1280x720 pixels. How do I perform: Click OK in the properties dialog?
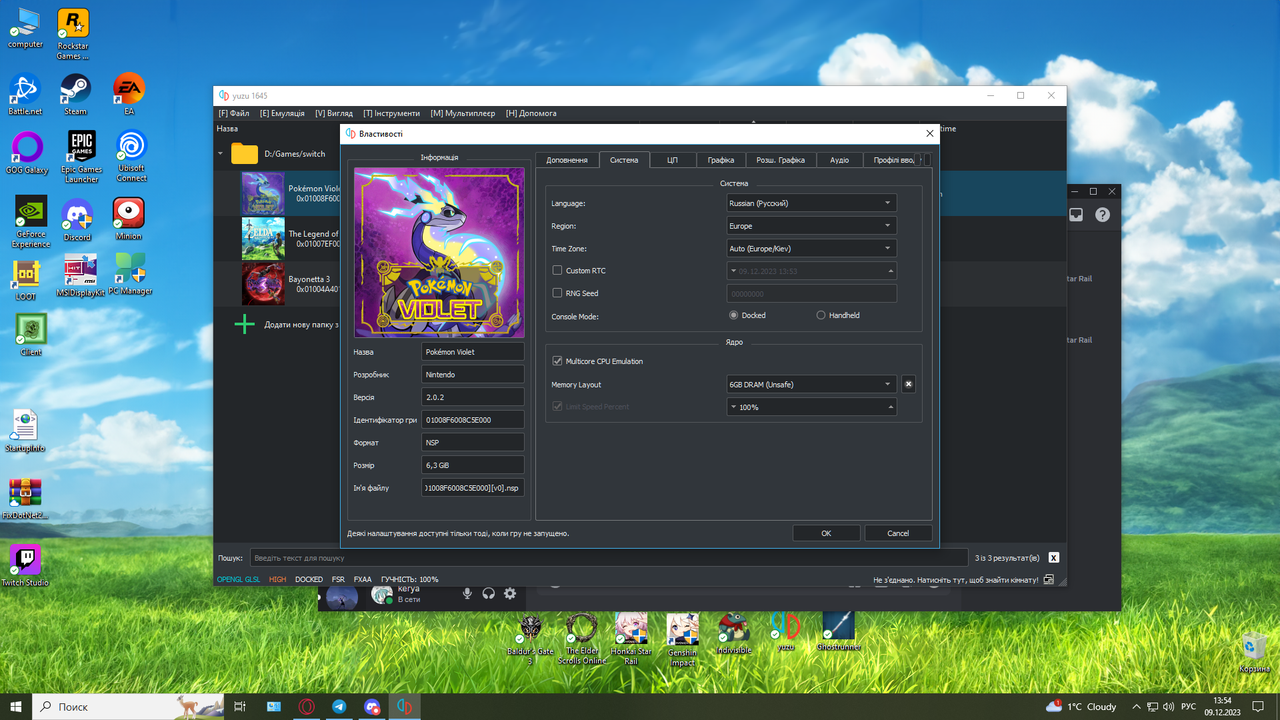(x=826, y=533)
